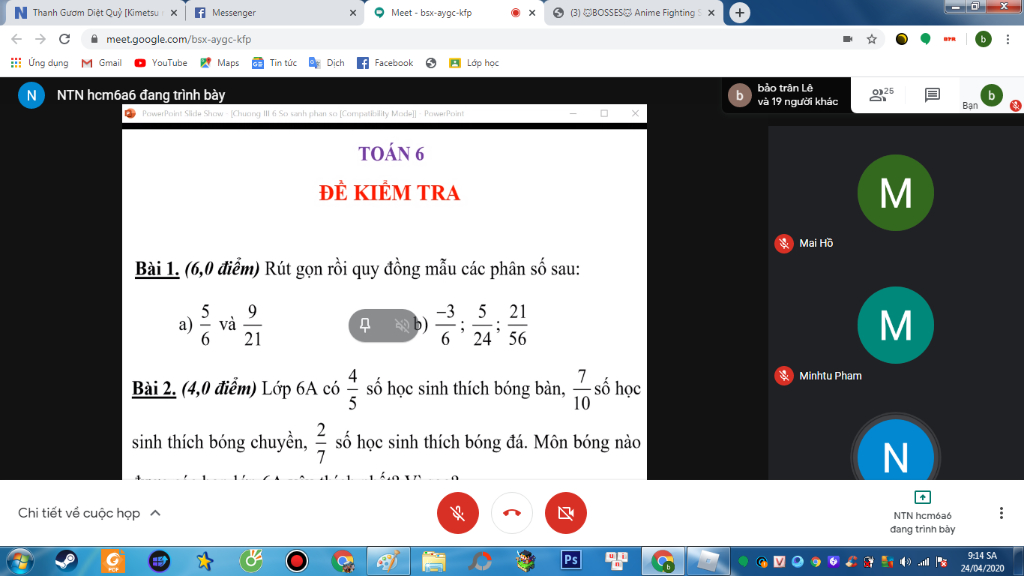Screen dimensions: 1024x576
Task: Click the muted mic icon next to Minhtu Pham
Action: (x=784, y=376)
